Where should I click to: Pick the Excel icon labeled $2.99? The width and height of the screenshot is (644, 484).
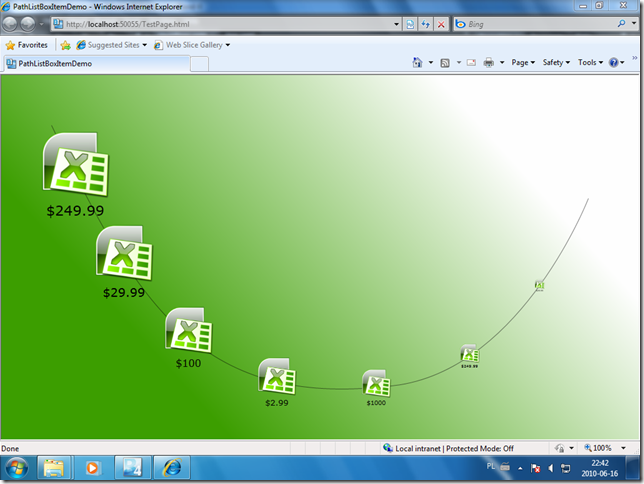pos(277,376)
